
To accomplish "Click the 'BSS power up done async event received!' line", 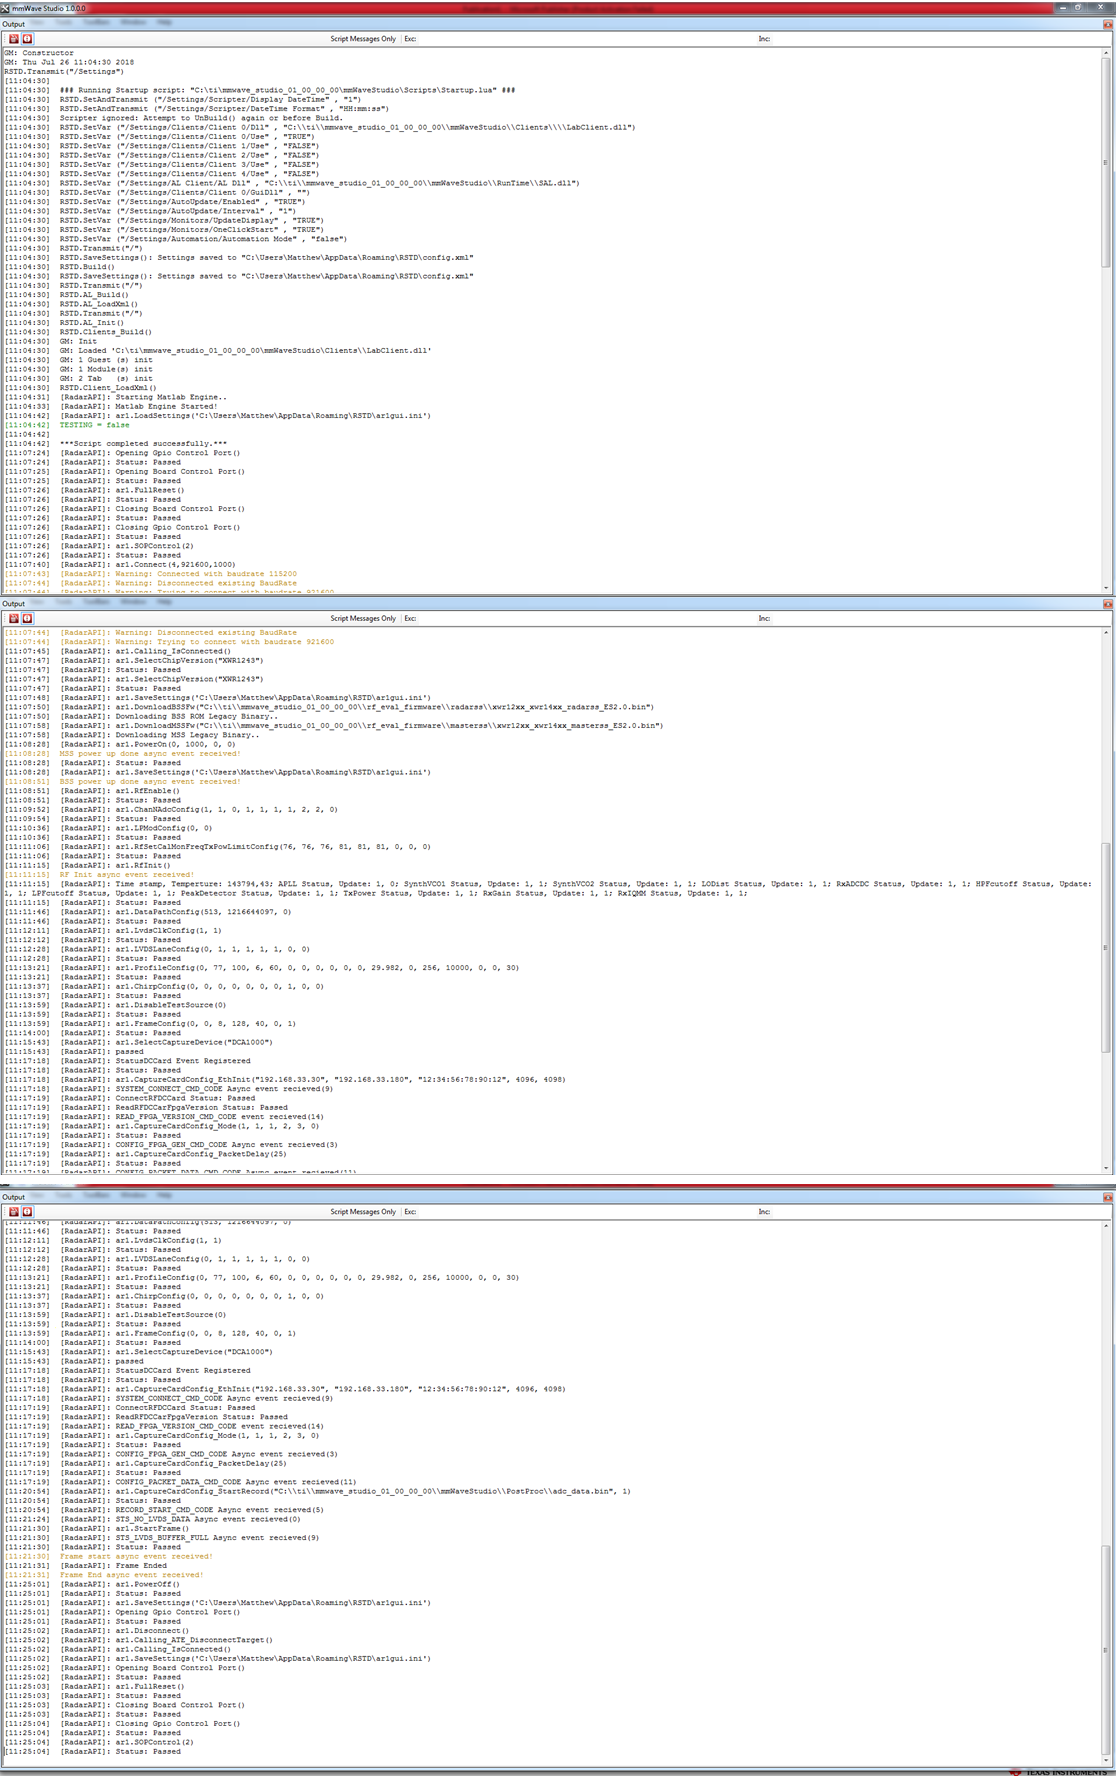I will [122, 782].
